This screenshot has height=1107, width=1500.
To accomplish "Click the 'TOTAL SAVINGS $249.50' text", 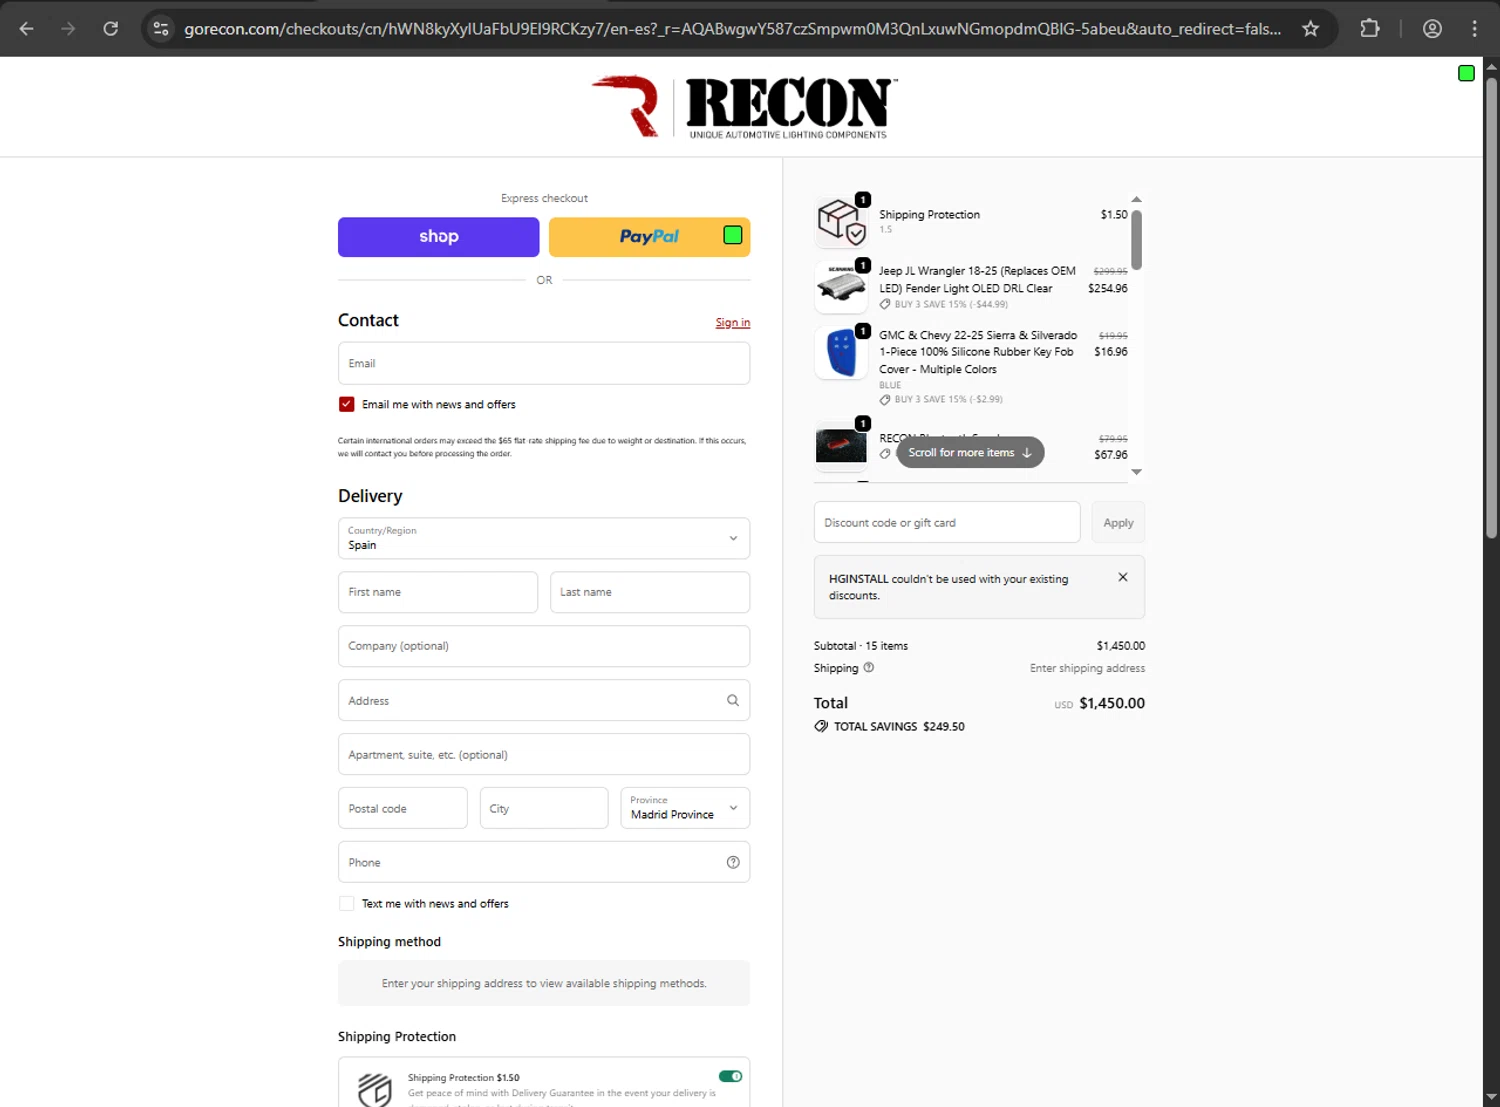I will tap(899, 727).
